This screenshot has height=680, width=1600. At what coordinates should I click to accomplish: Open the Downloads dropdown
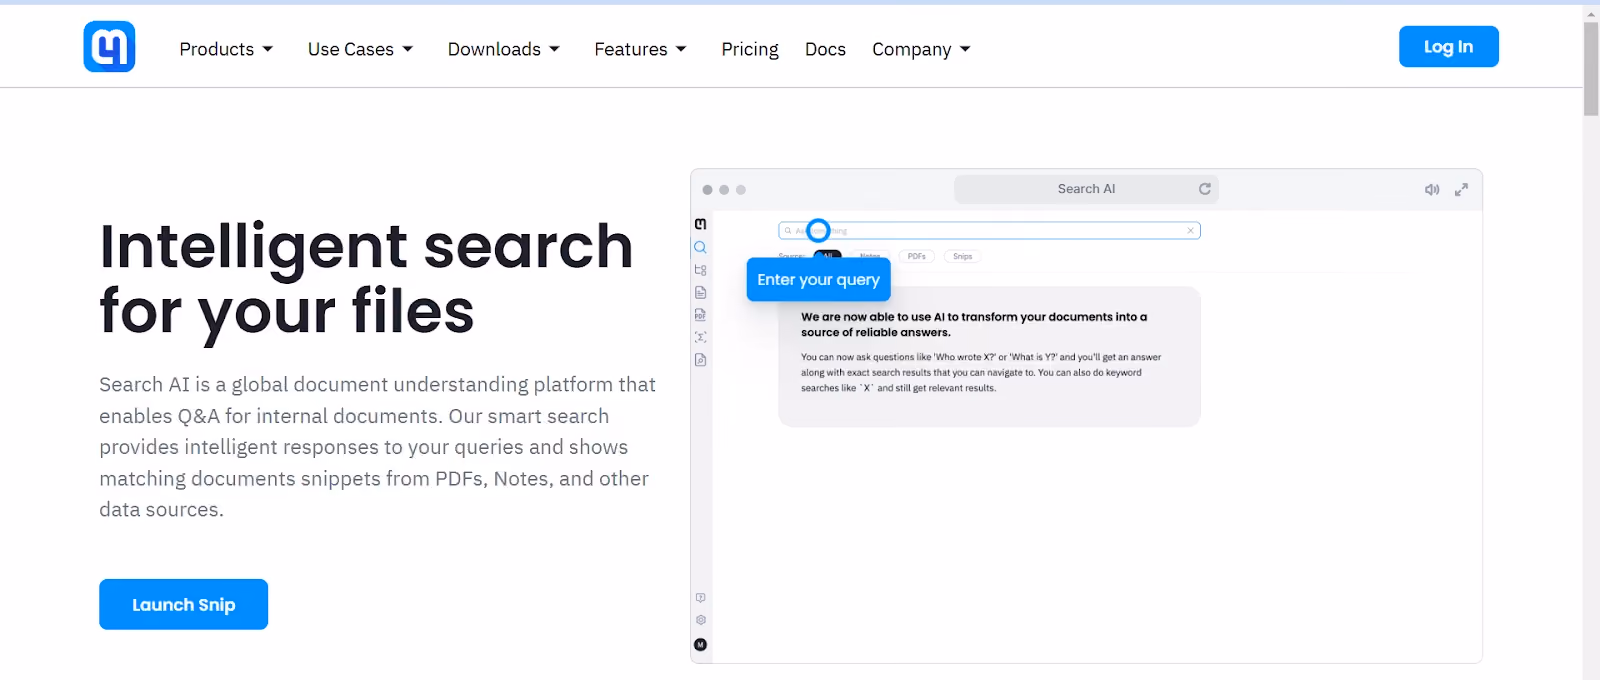coord(504,49)
